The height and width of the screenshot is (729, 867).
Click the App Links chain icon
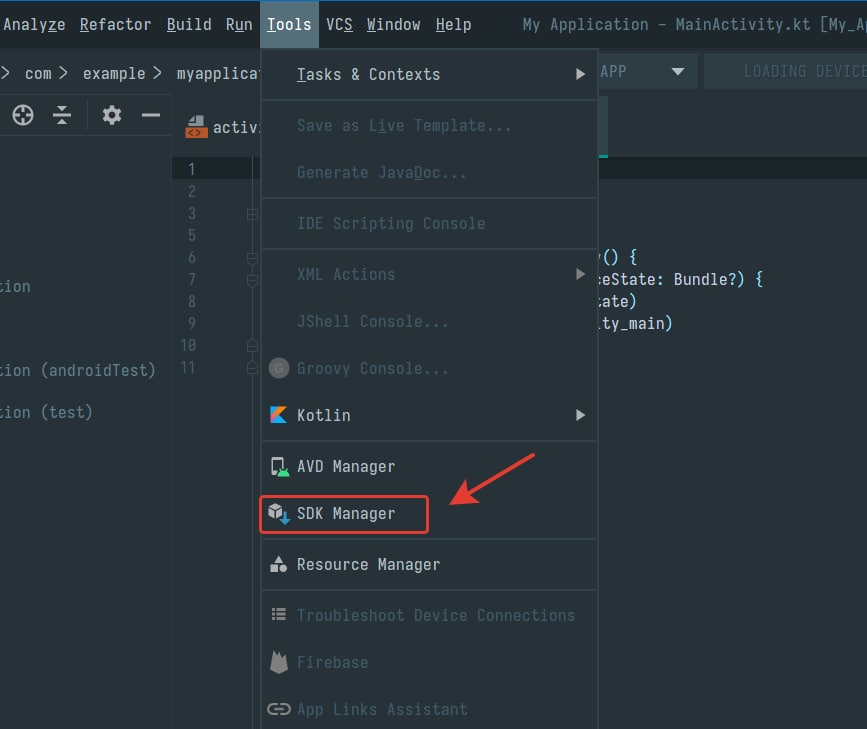279,709
